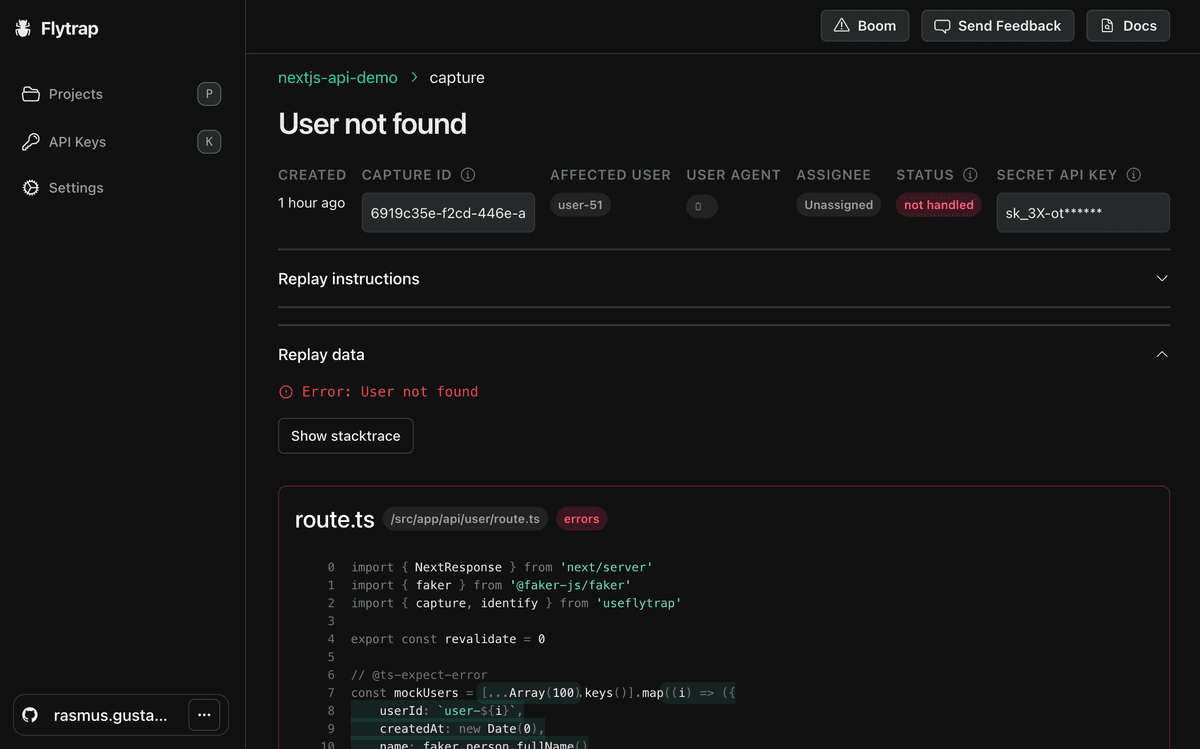Viewport: 1200px width, 749px height.
Task: Open the Unassigned assignee dropdown
Action: click(838, 205)
